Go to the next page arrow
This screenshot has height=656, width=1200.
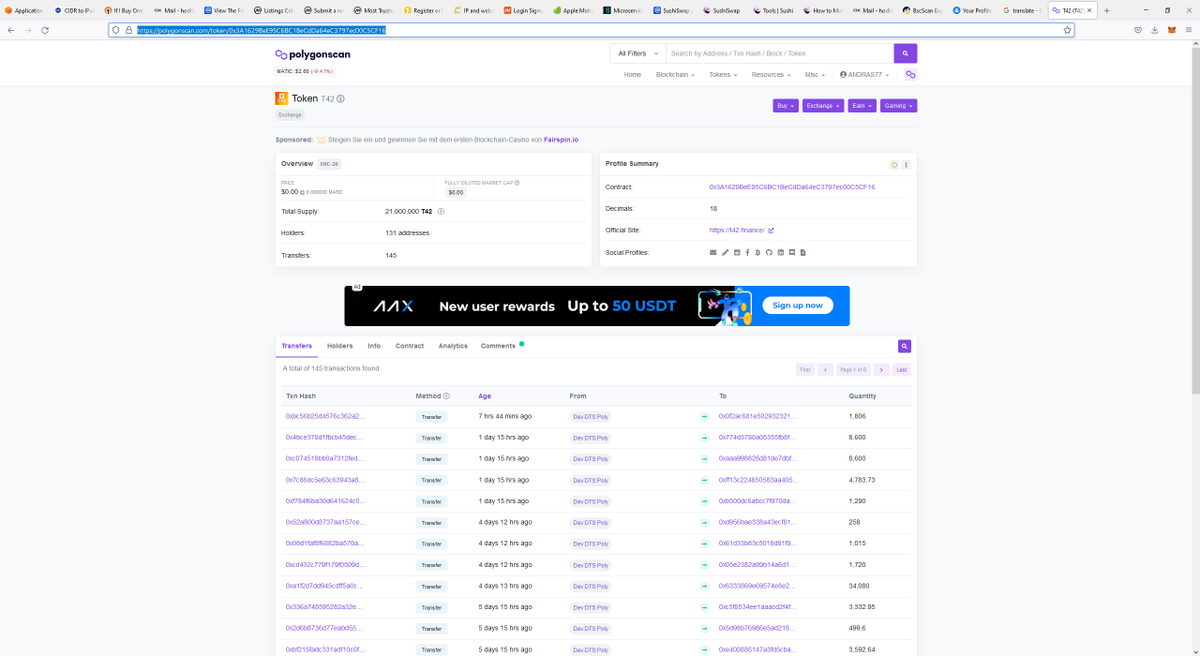pyautogui.click(x=881, y=369)
